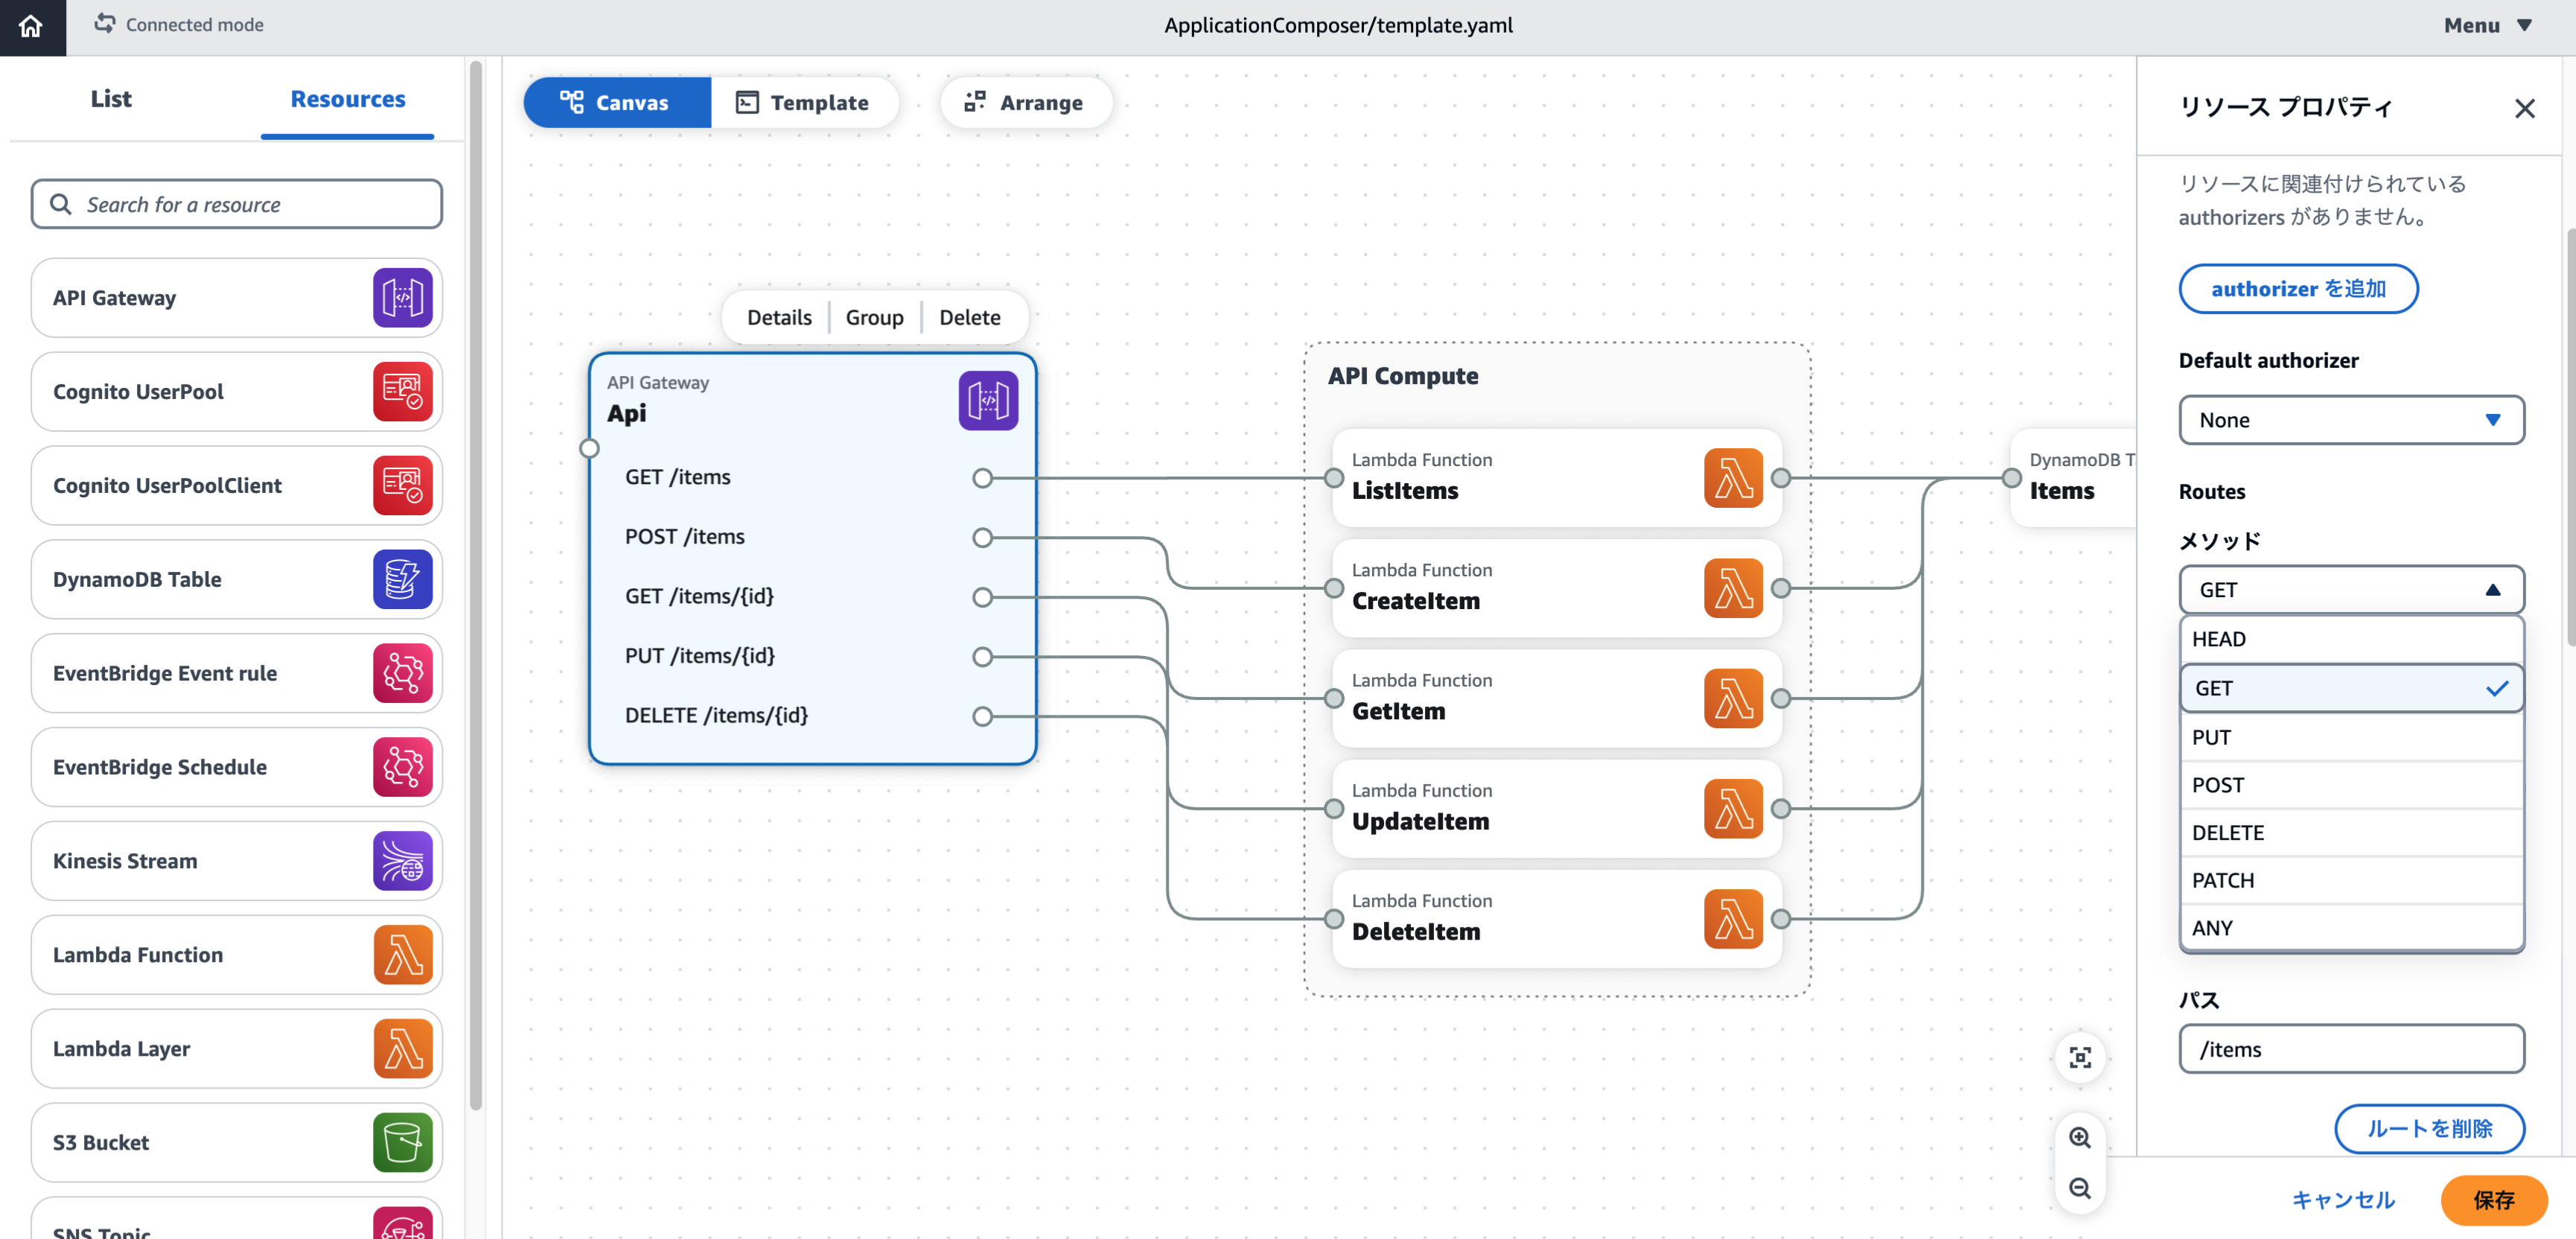Click the DeleteItem Lambda icon
Image resolution: width=2576 pixels, height=1239 pixels.
pos(1733,919)
